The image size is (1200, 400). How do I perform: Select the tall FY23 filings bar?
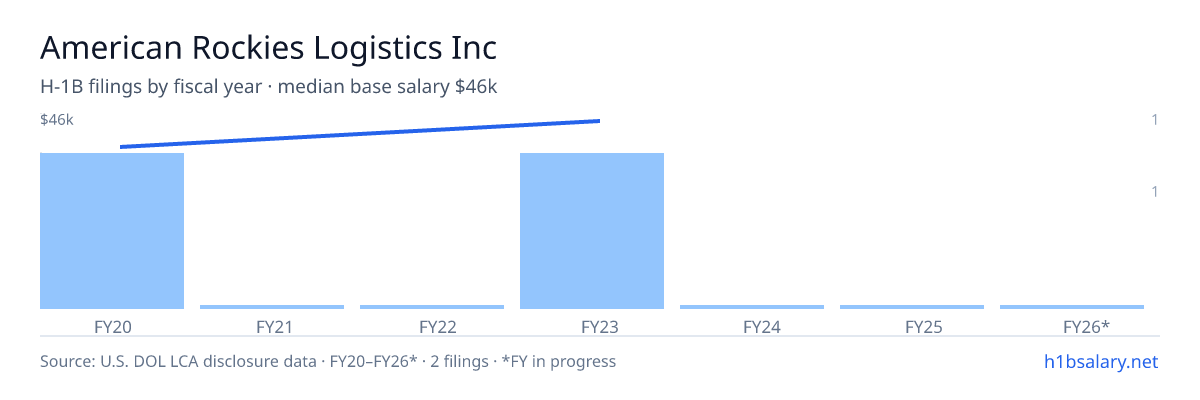[592, 231]
